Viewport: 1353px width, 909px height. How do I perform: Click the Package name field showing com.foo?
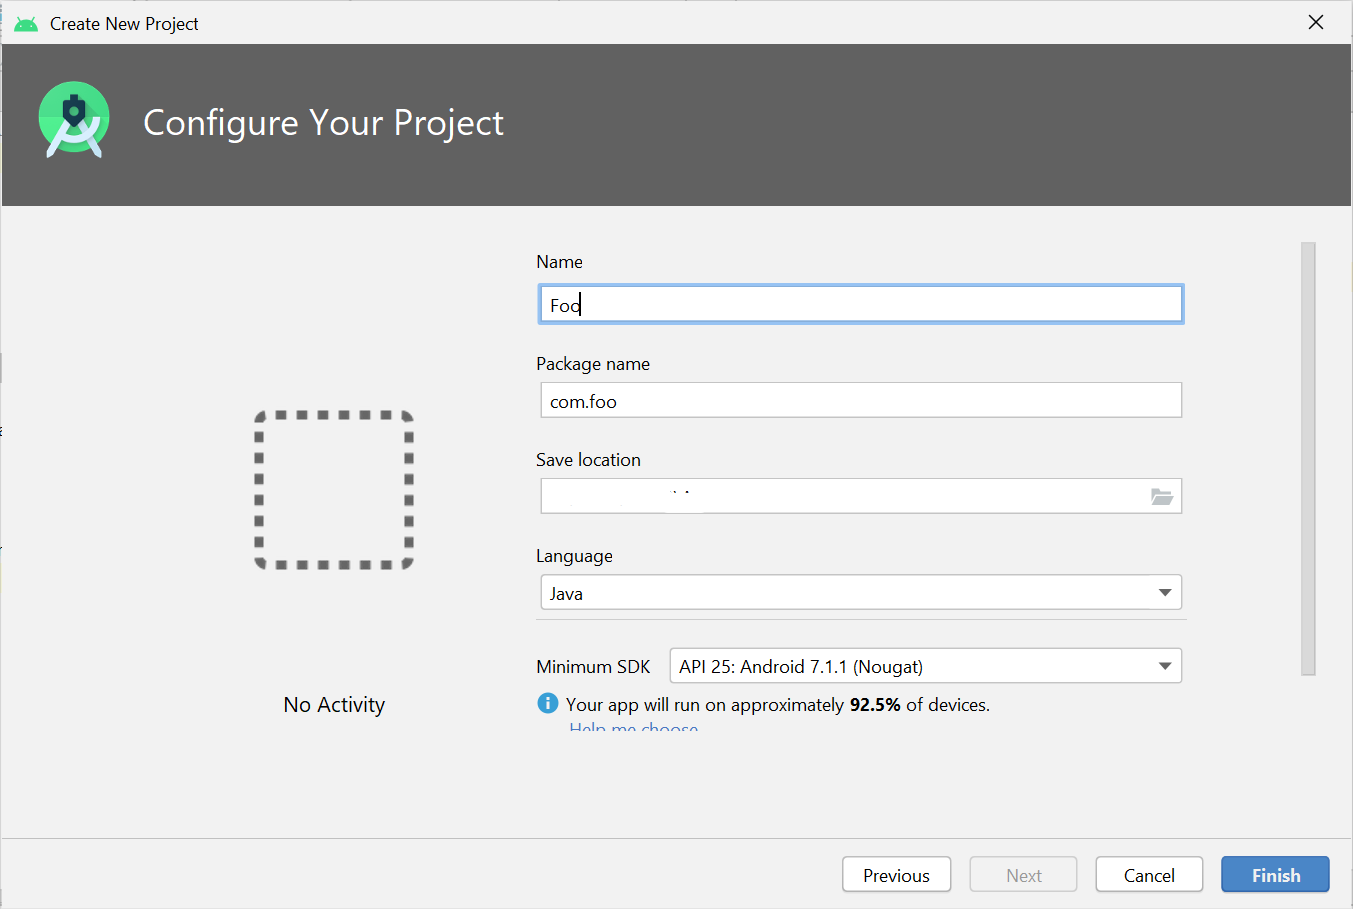tap(860, 400)
